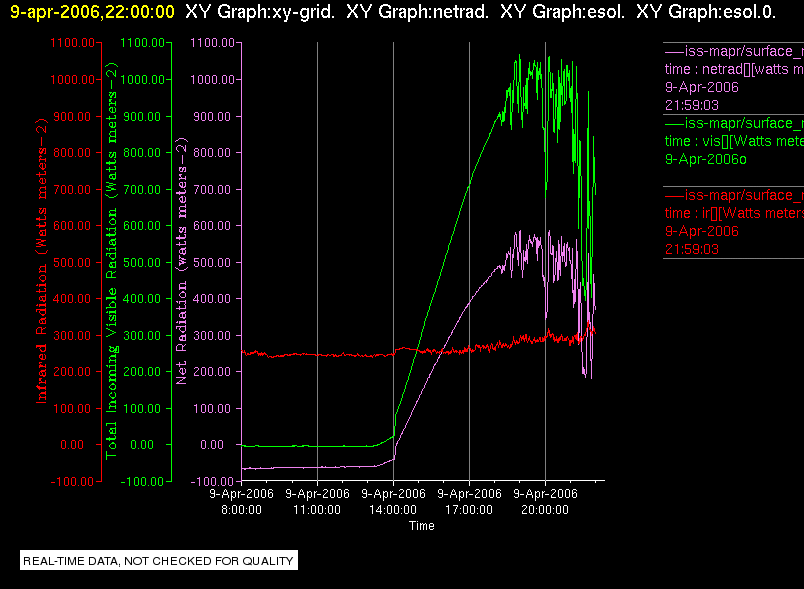Click the yellow date-time stamp in title

click(x=92, y=12)
